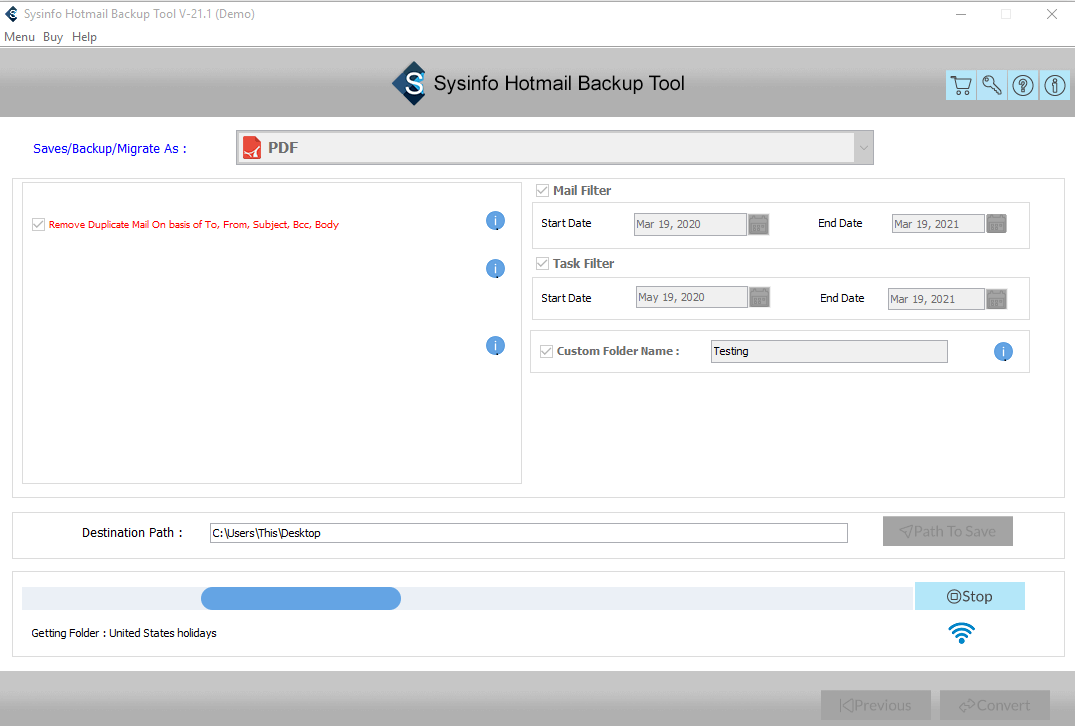Open the Menu menu
The height and width of the screenshot is (726, 1075).
pyautogui.click(x=19, y=37)
